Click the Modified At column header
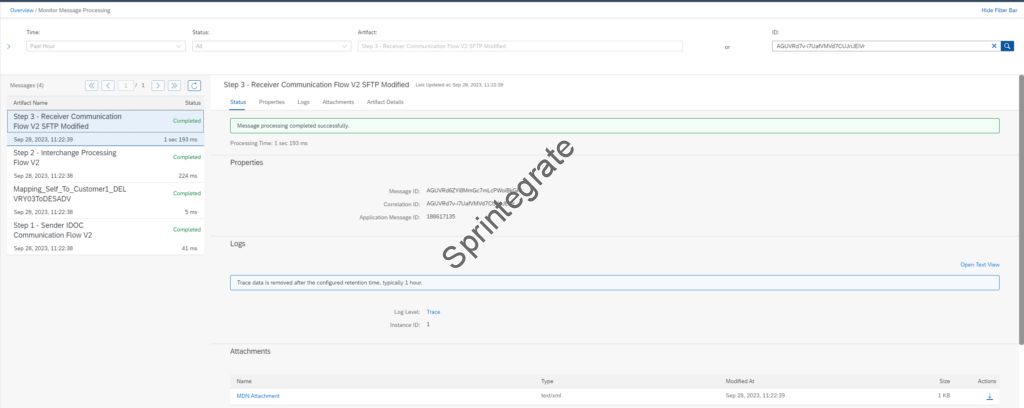 coord(740,381)
